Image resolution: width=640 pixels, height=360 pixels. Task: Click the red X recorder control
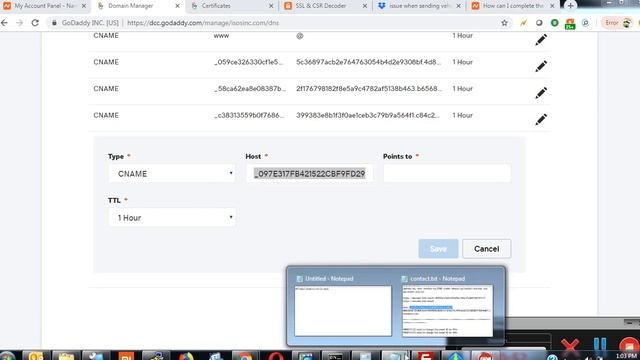pos(570,346)
